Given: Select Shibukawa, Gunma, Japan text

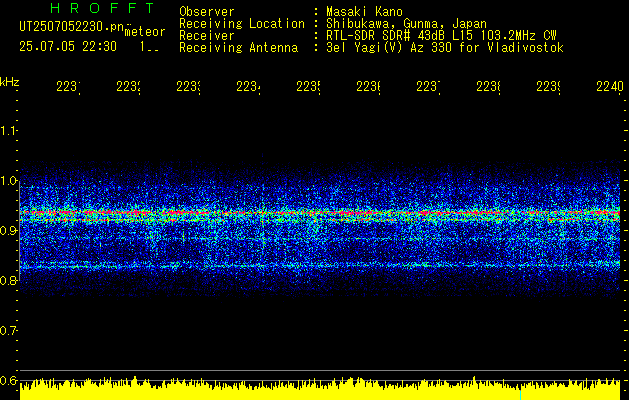Looking at the screenshot, I should [x=406, y=24].
